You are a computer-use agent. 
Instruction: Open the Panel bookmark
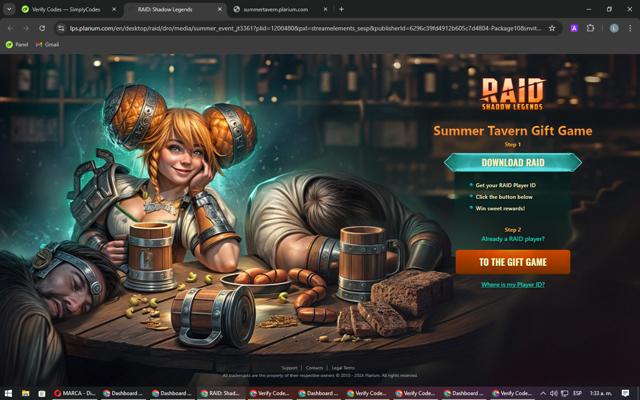[17, 44]
